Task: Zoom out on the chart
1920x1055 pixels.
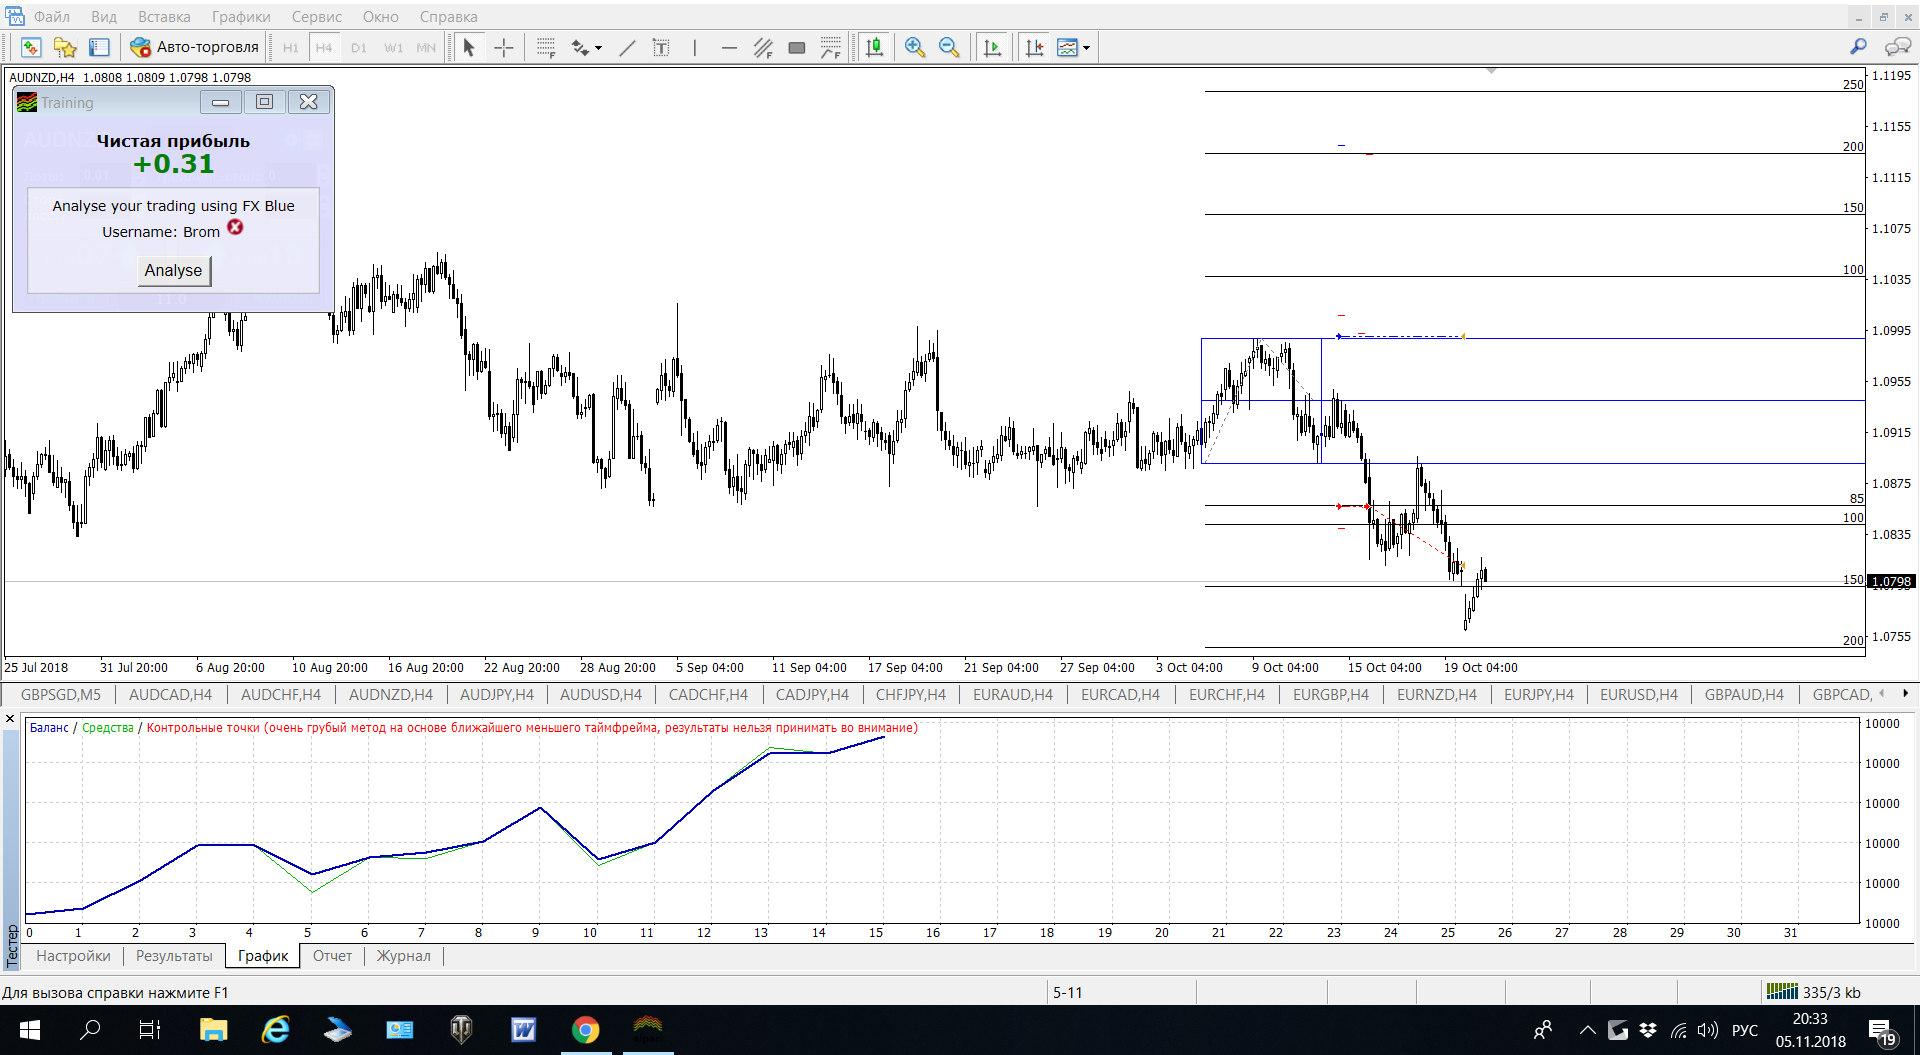Action: (x=949, y=47)
